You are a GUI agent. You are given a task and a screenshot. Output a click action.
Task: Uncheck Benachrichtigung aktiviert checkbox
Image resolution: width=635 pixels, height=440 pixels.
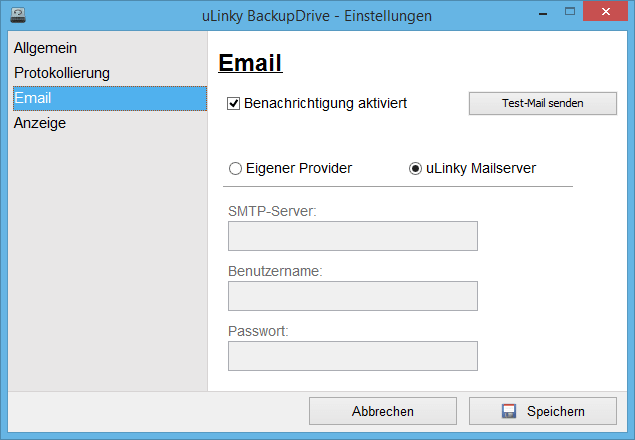coord(233,104)
